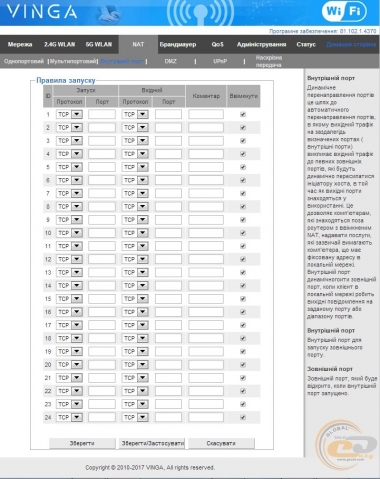
Task: Toggle the enable checkbox in row 20
Action: click(243, 365)
